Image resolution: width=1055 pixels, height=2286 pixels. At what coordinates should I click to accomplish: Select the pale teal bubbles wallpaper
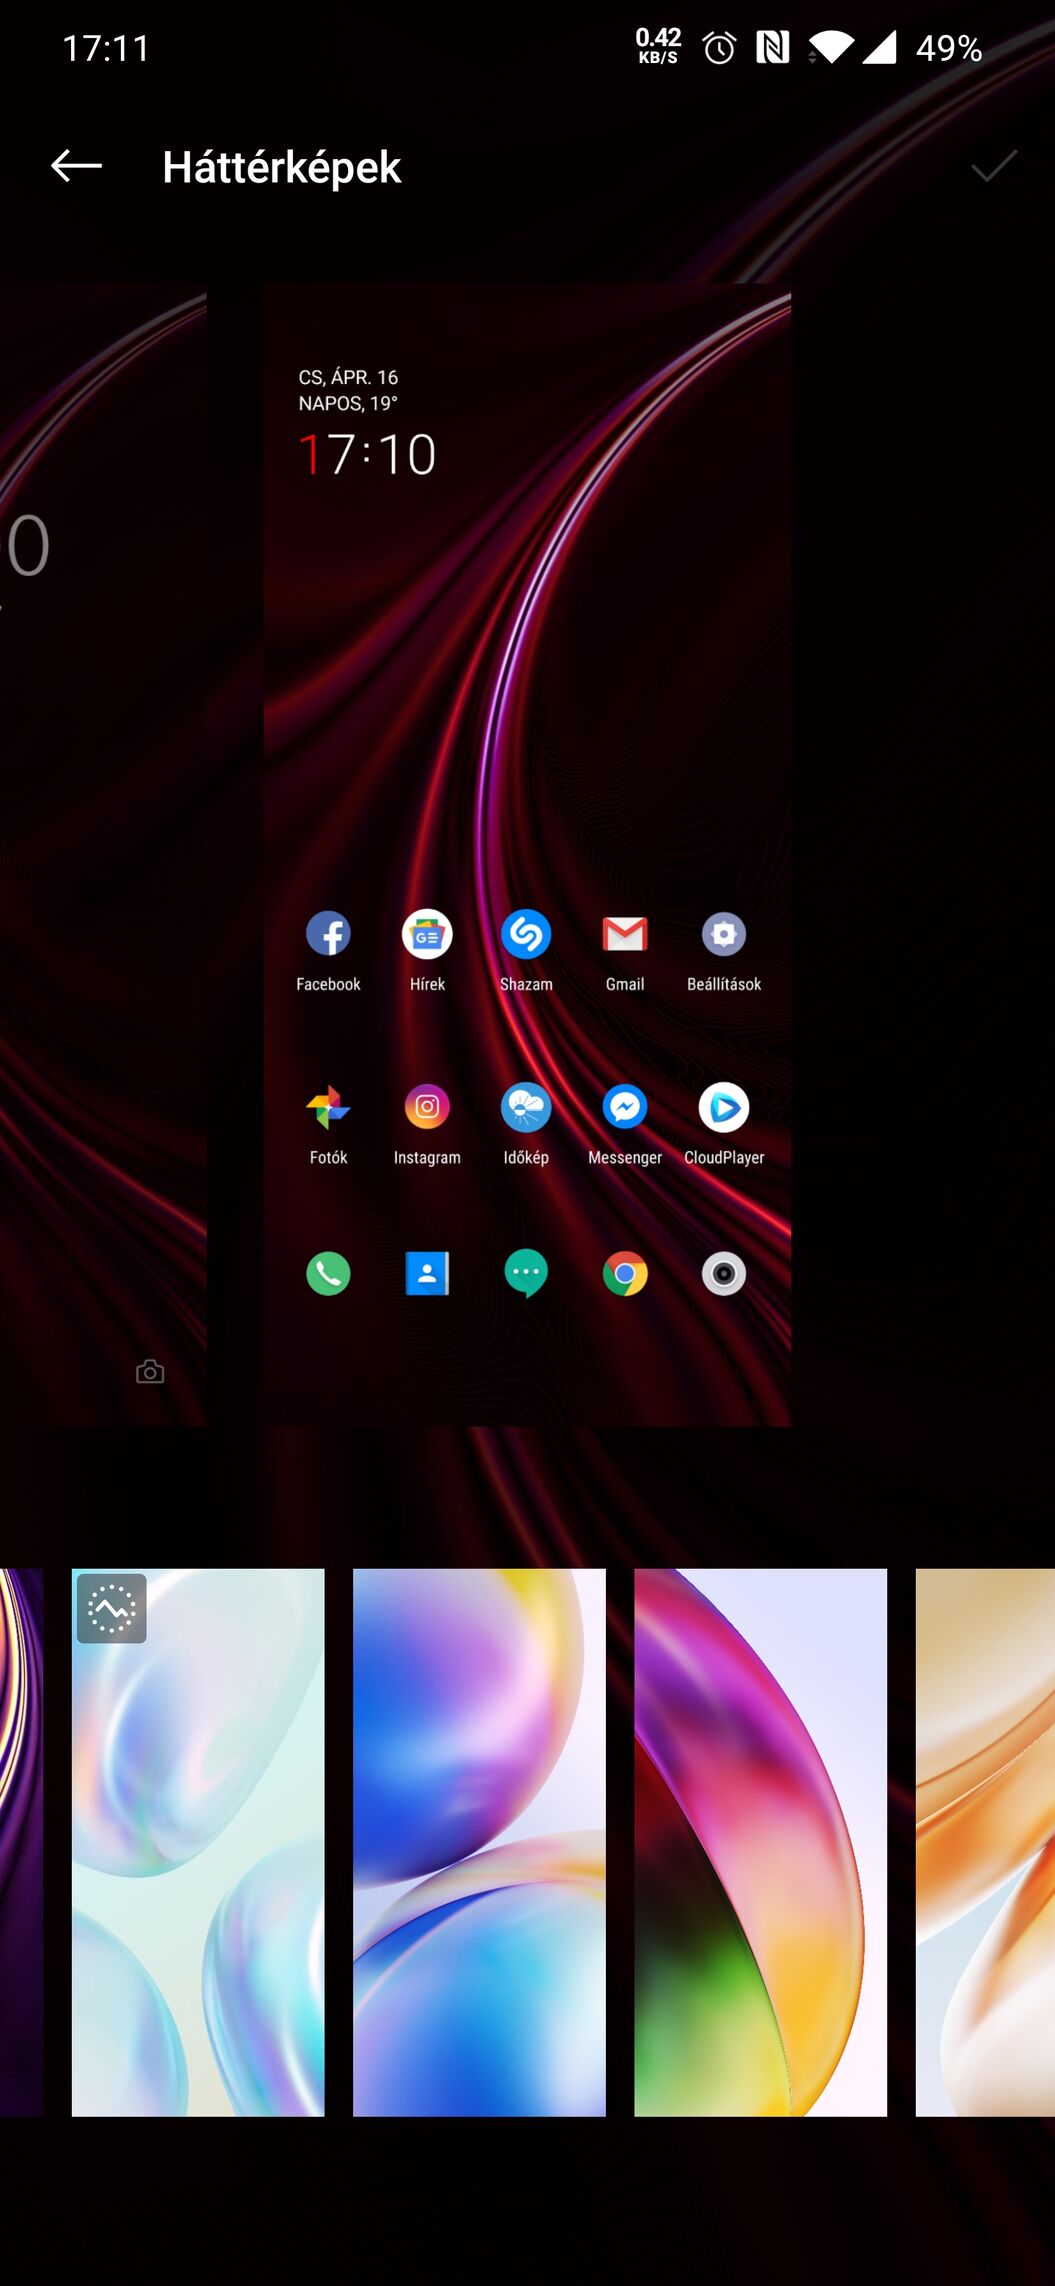click(x=198, y=1842)
